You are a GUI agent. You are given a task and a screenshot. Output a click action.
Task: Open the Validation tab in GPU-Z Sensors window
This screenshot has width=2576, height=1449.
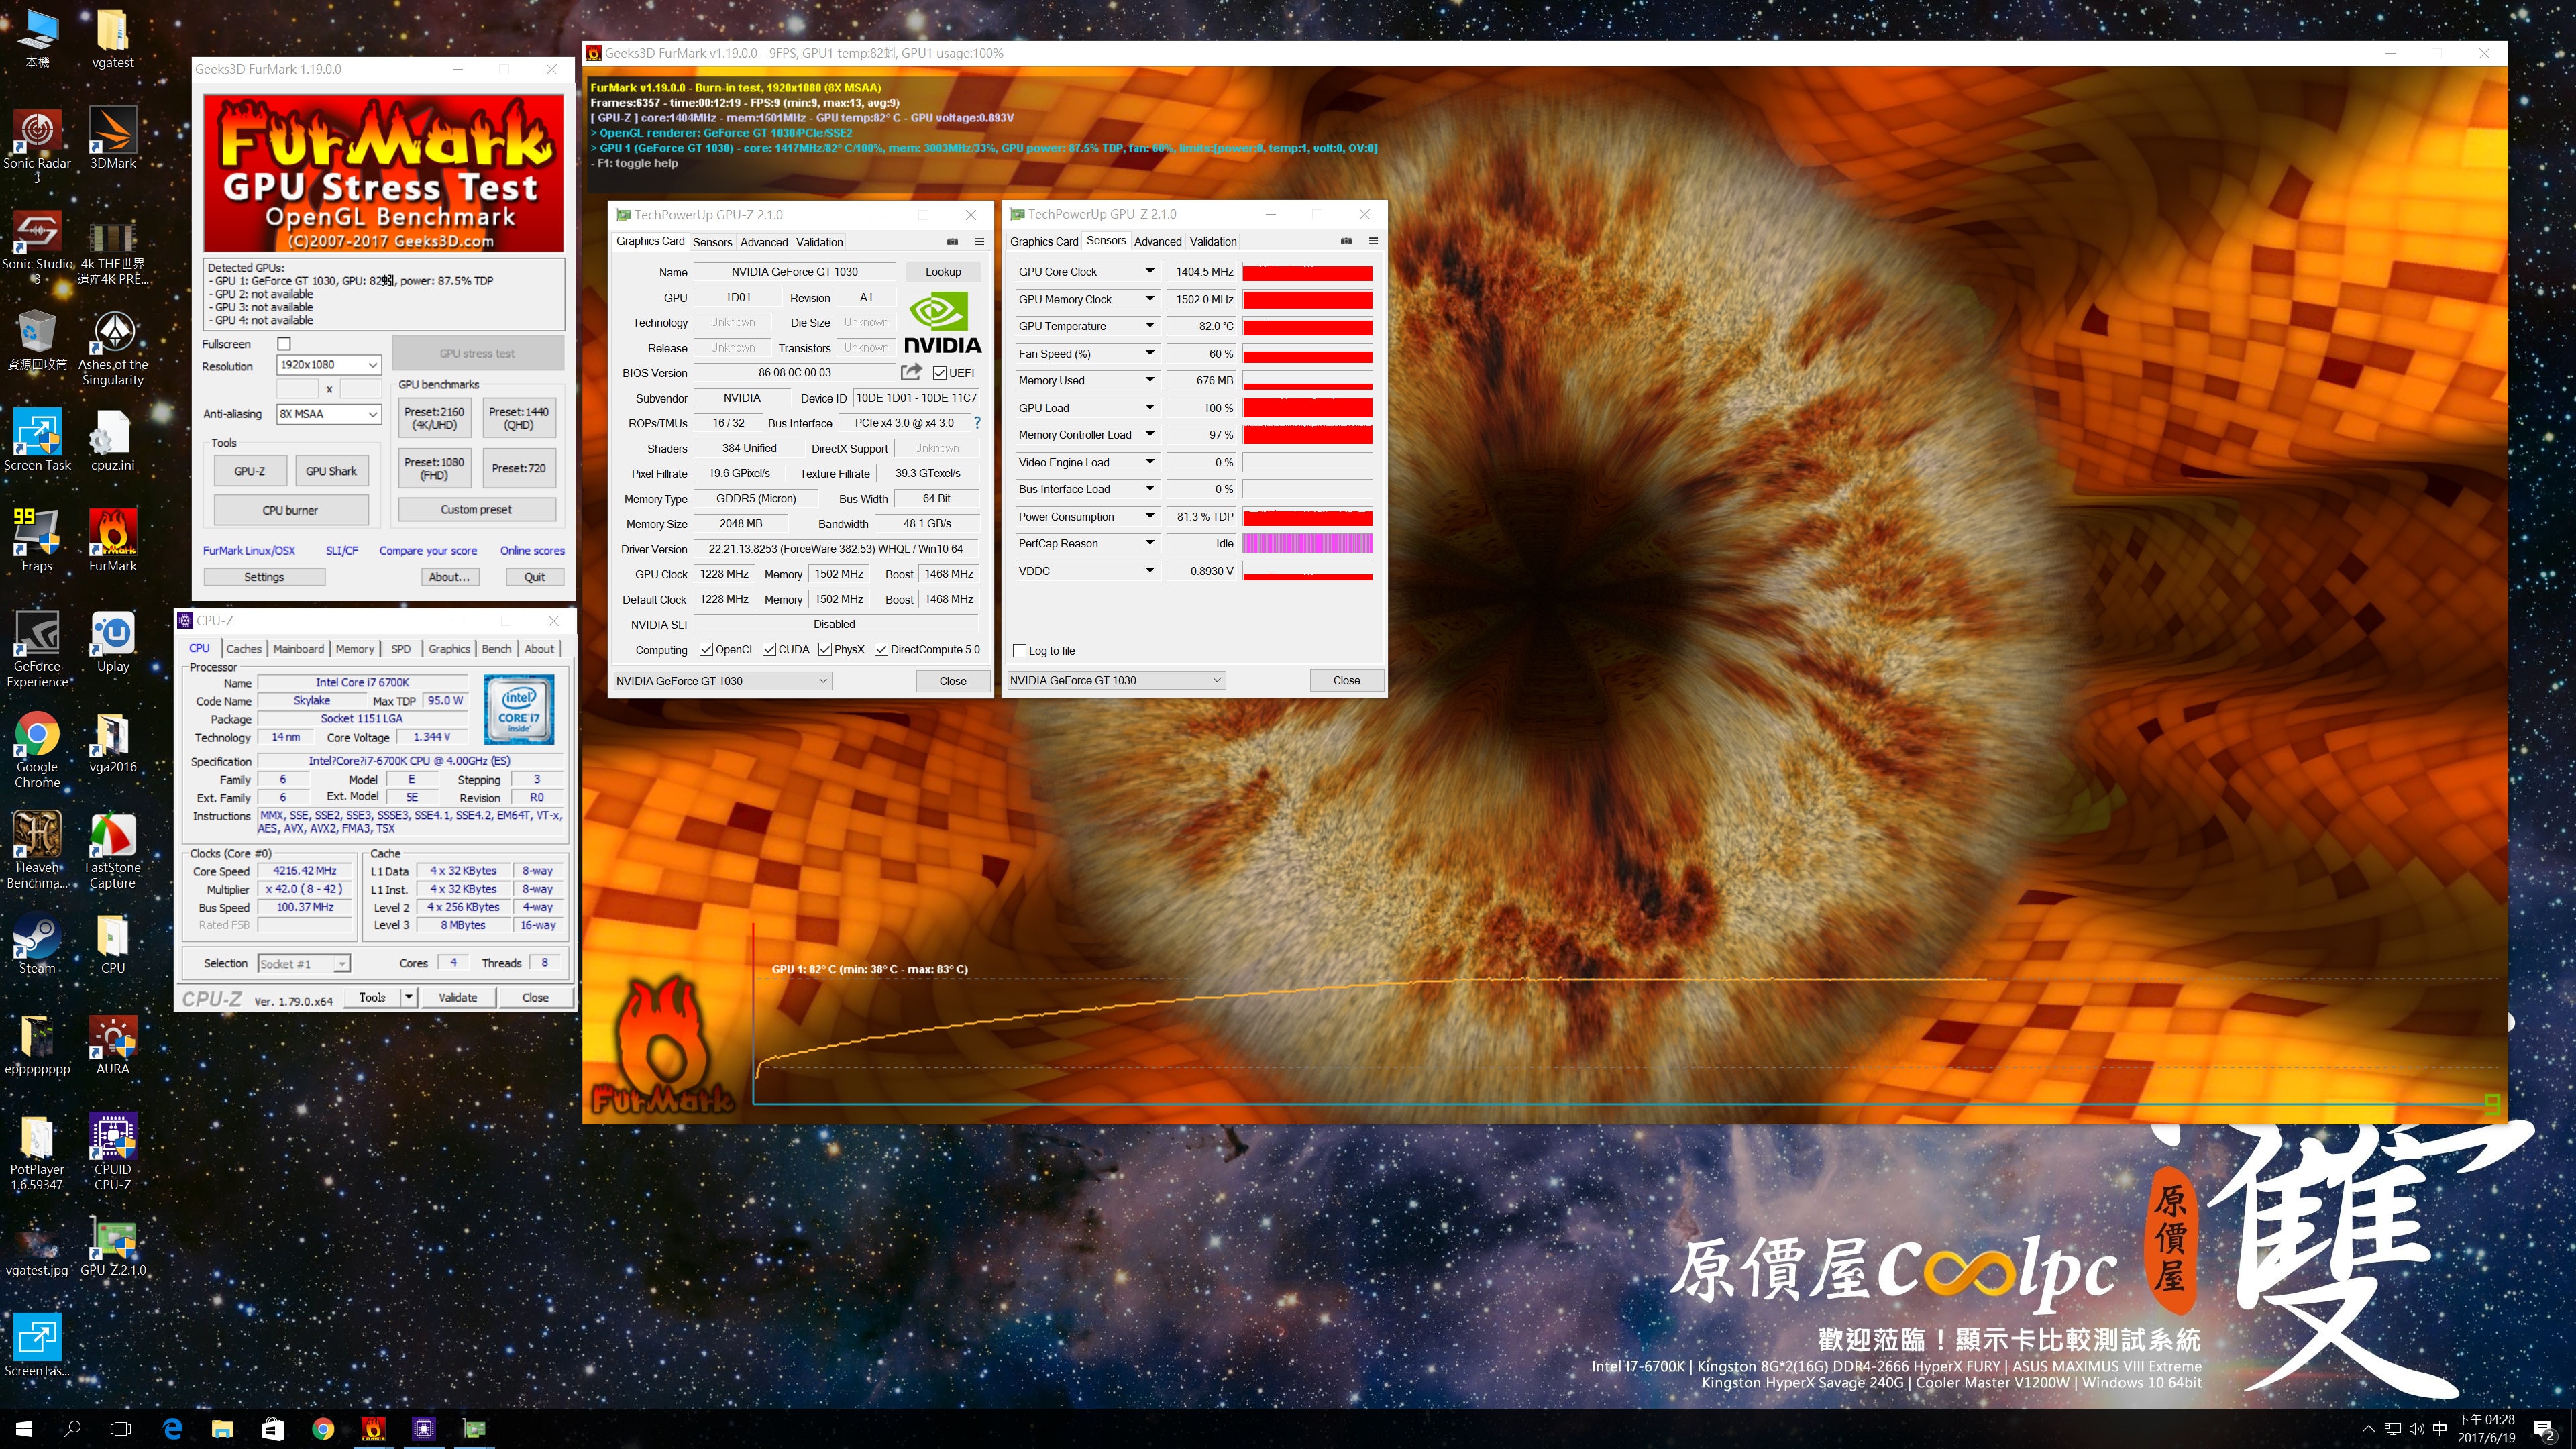[x=1213, y=241]
